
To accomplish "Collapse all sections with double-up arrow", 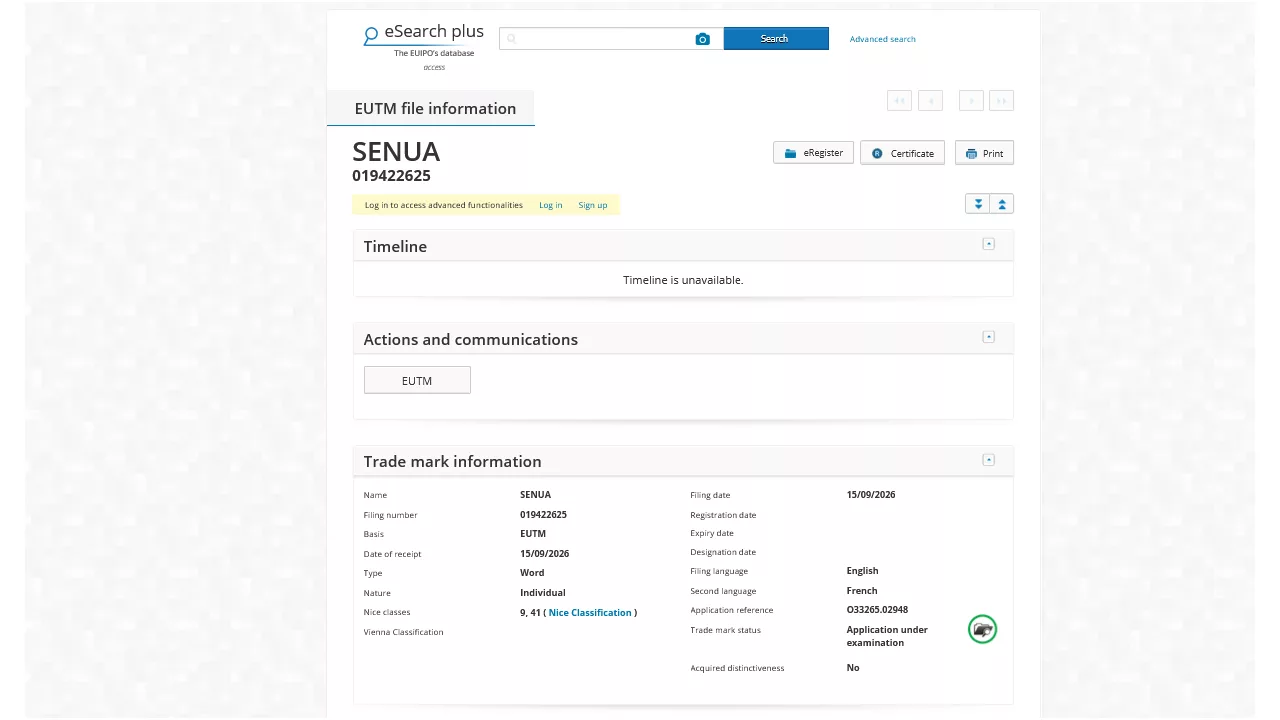I will pos(1002,204).
